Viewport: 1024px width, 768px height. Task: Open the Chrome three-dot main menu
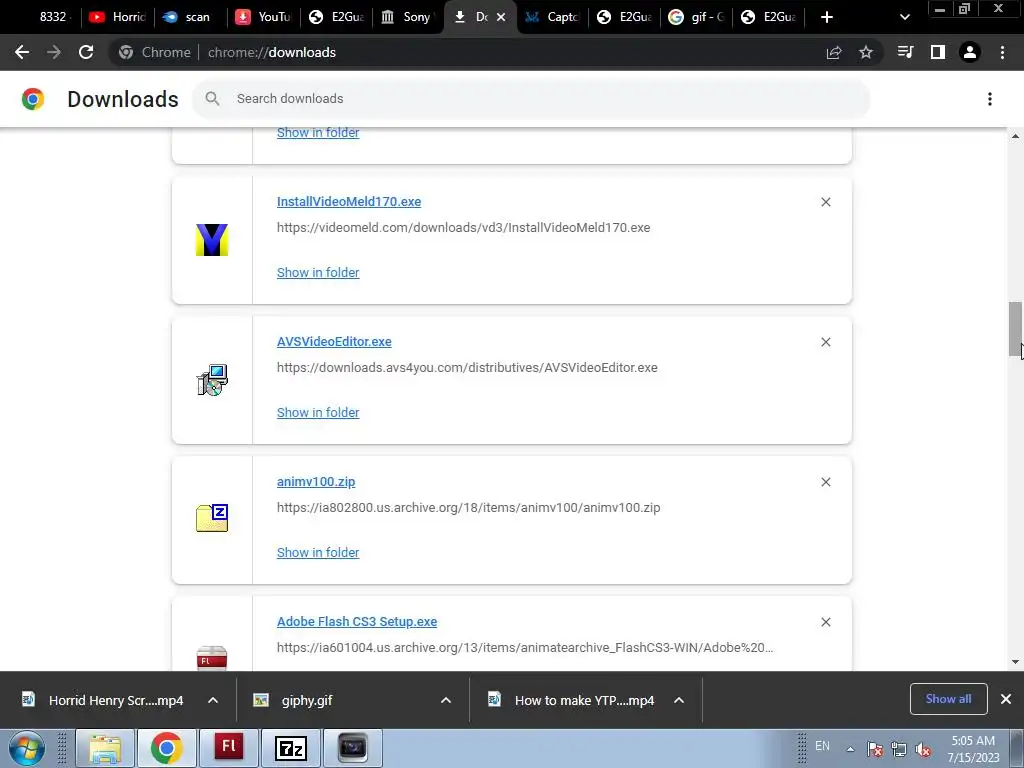(1002, 52)
